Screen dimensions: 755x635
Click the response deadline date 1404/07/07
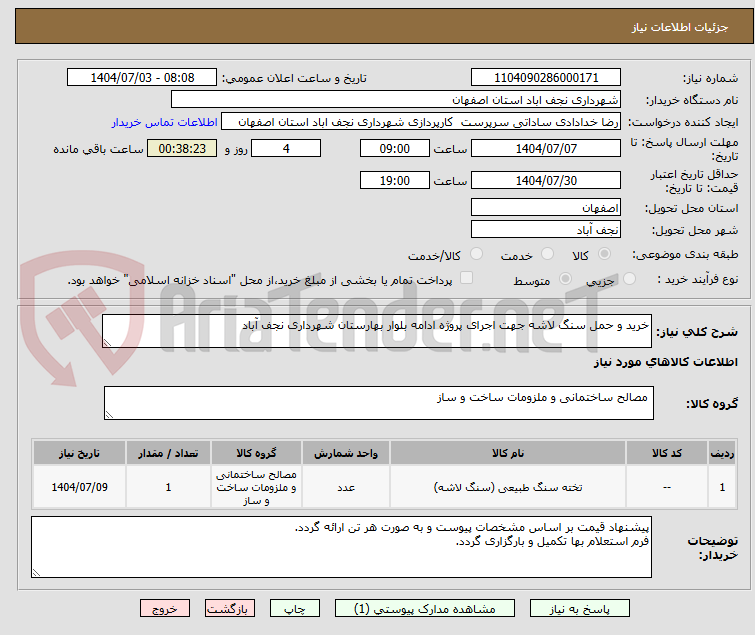pyautogui.click(x=546, y=148)
